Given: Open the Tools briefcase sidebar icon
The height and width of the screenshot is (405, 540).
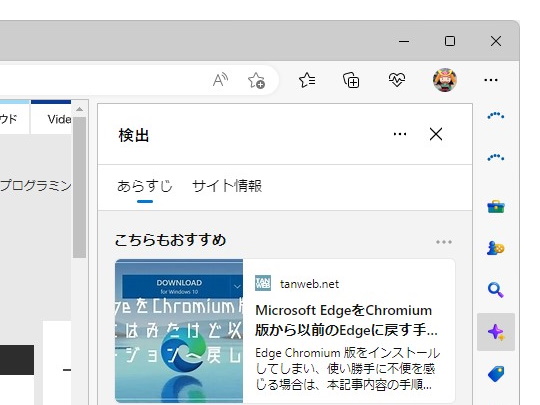Looking at the screenshot, I should point(496,207).
